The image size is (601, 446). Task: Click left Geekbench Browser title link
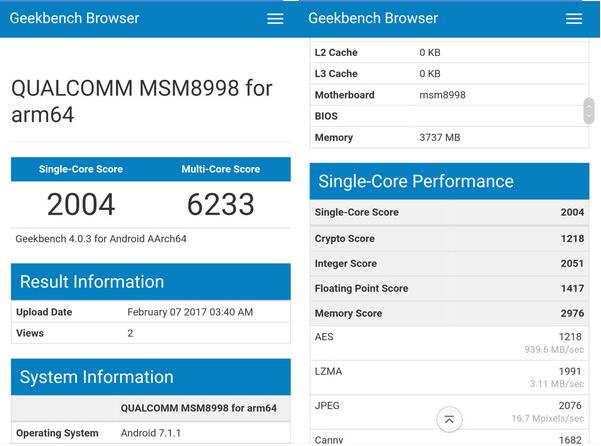coord(74,18)
